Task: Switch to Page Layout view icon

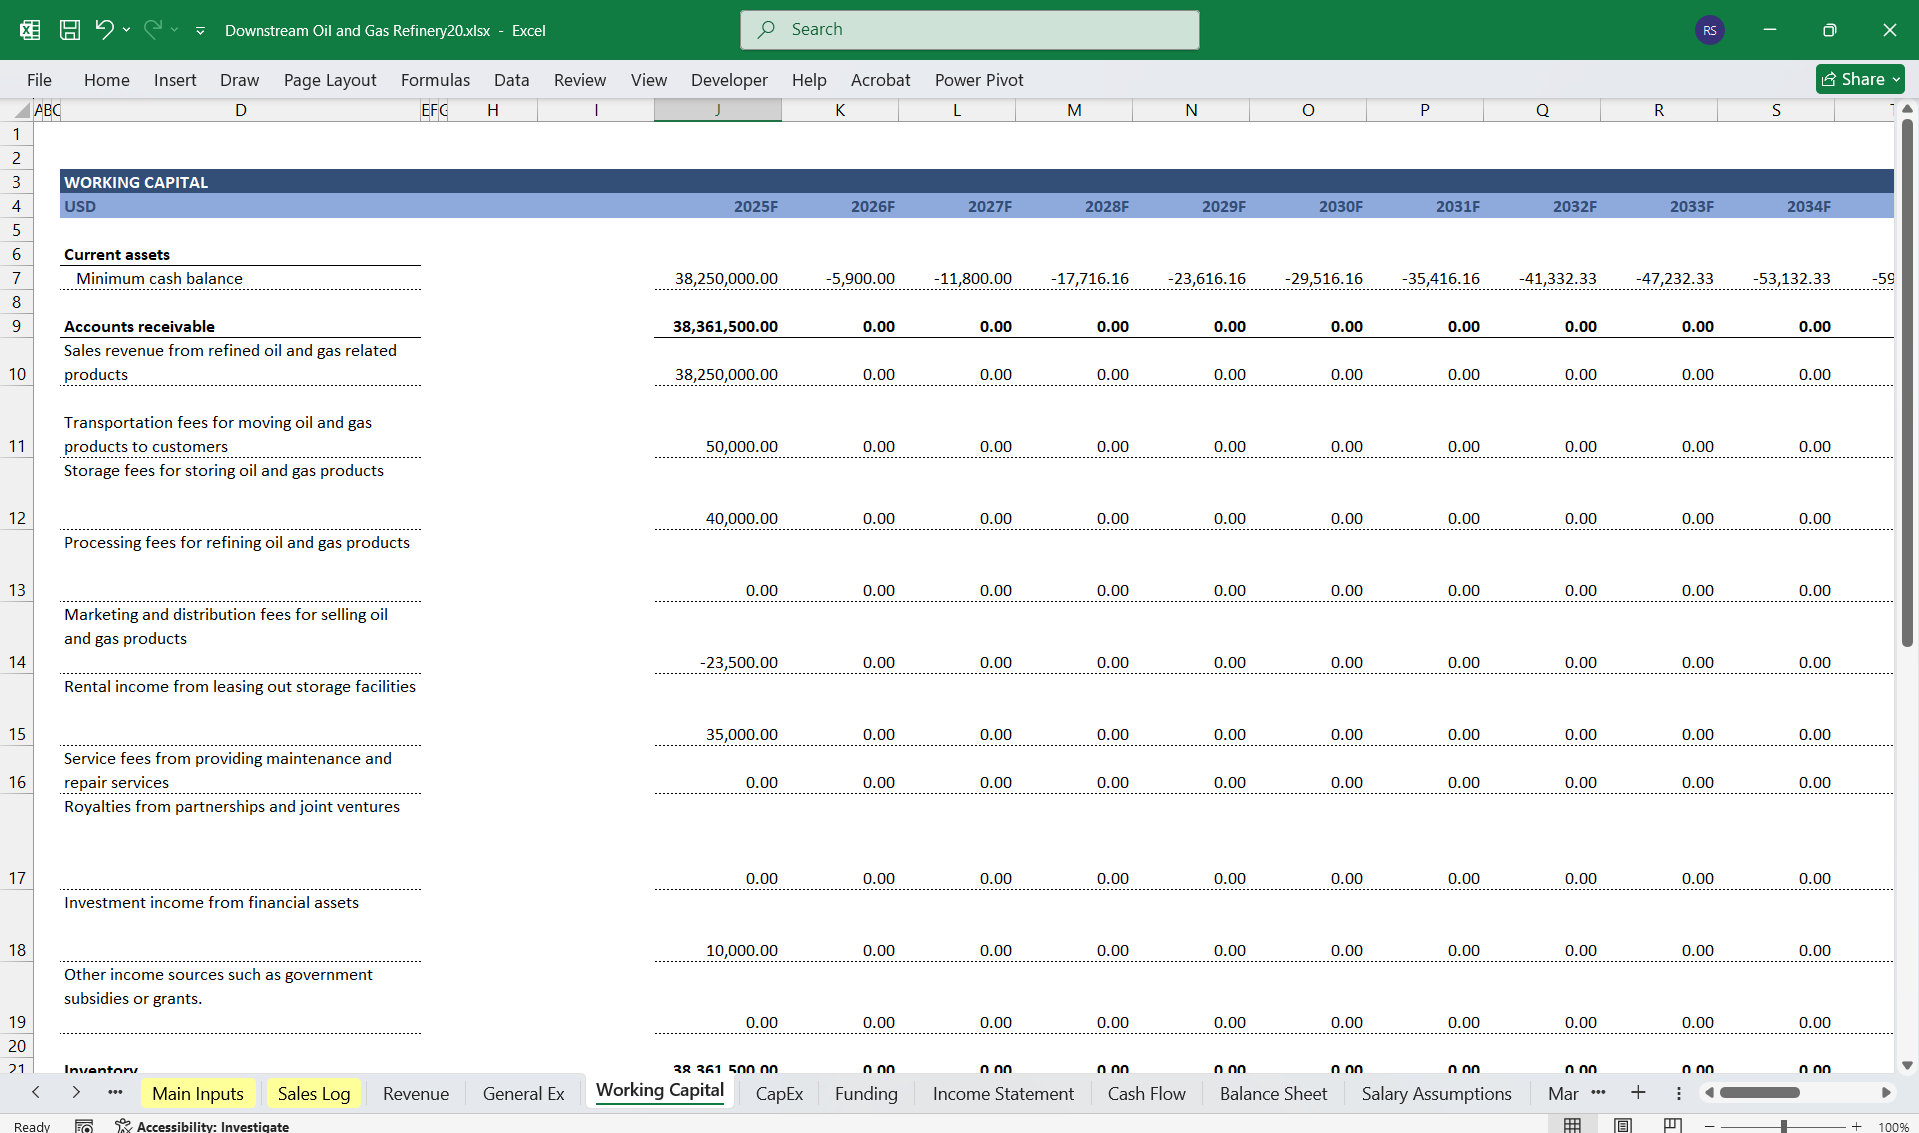Action: point(1623,1126)
